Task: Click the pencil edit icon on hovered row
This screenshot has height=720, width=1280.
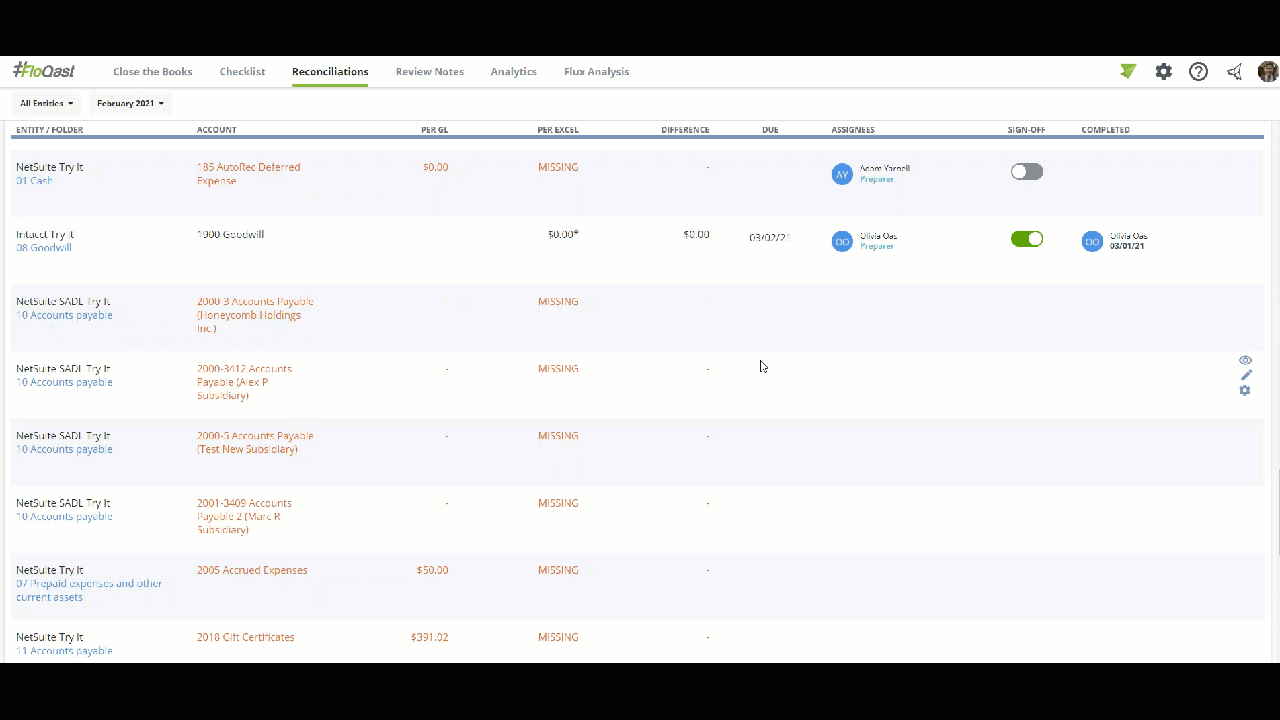Action: [1246, 375]
